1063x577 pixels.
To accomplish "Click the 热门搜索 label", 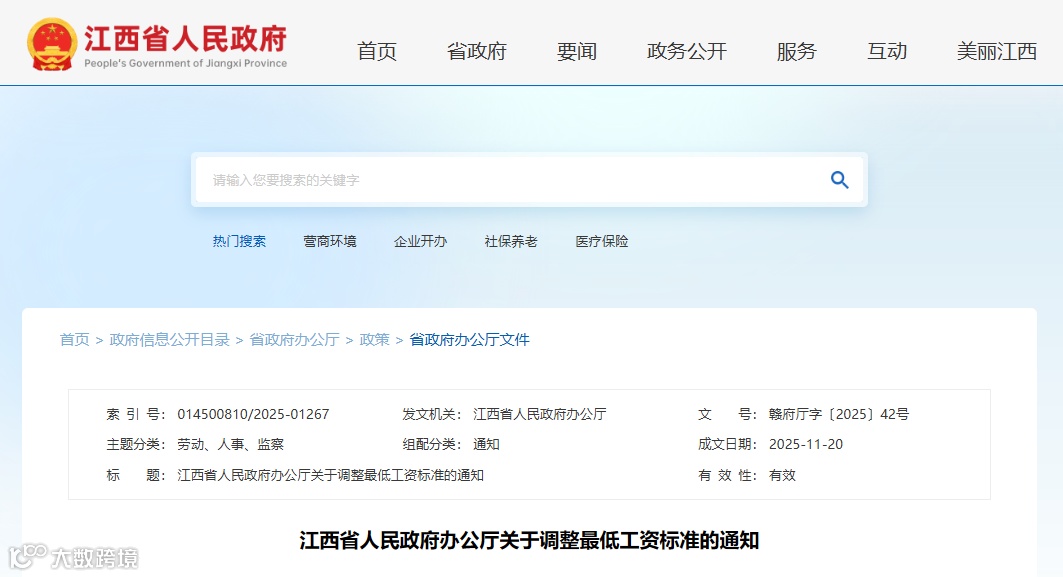I will pyautogui.click(x=239, y=241).
